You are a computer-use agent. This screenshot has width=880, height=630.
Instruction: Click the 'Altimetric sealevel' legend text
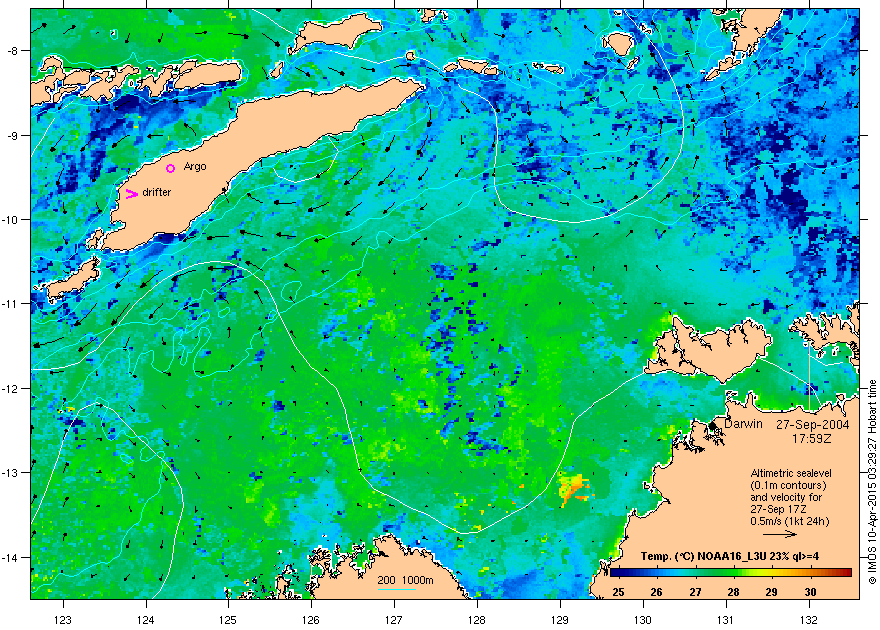pos(791,473)
